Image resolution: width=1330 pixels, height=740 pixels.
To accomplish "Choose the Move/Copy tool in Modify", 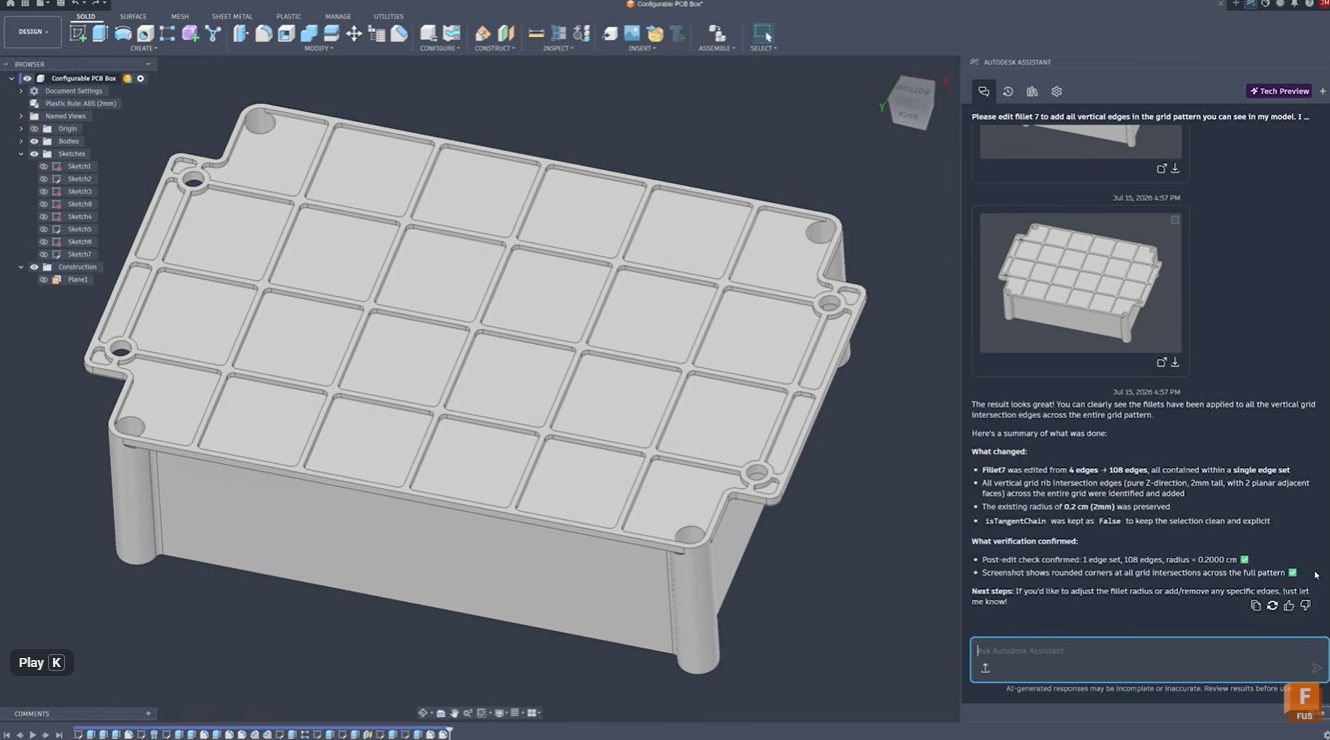I will [354, 34].
